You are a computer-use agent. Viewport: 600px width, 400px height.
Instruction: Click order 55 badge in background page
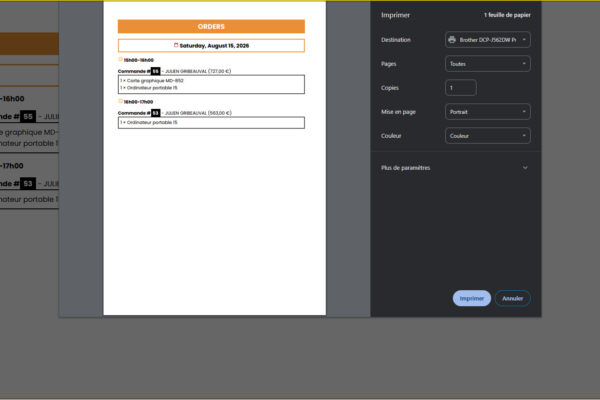point(28,116)
